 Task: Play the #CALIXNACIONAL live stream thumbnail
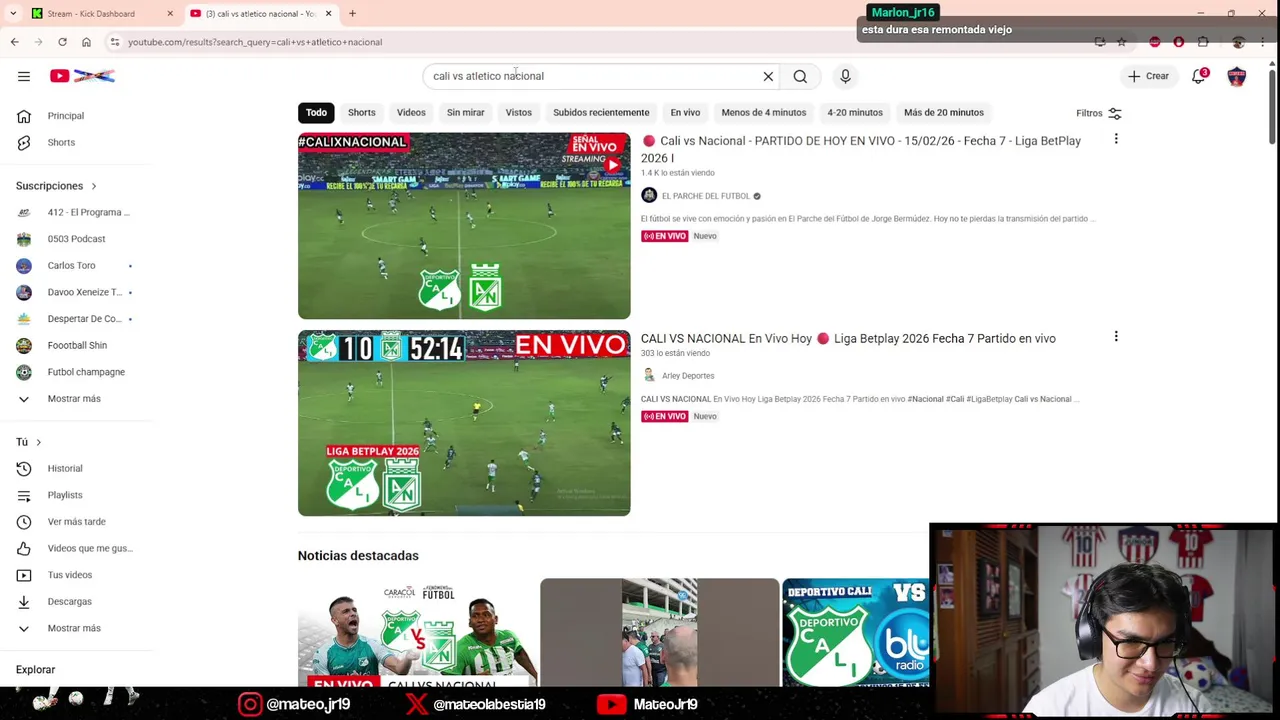[x=464, y=226]
